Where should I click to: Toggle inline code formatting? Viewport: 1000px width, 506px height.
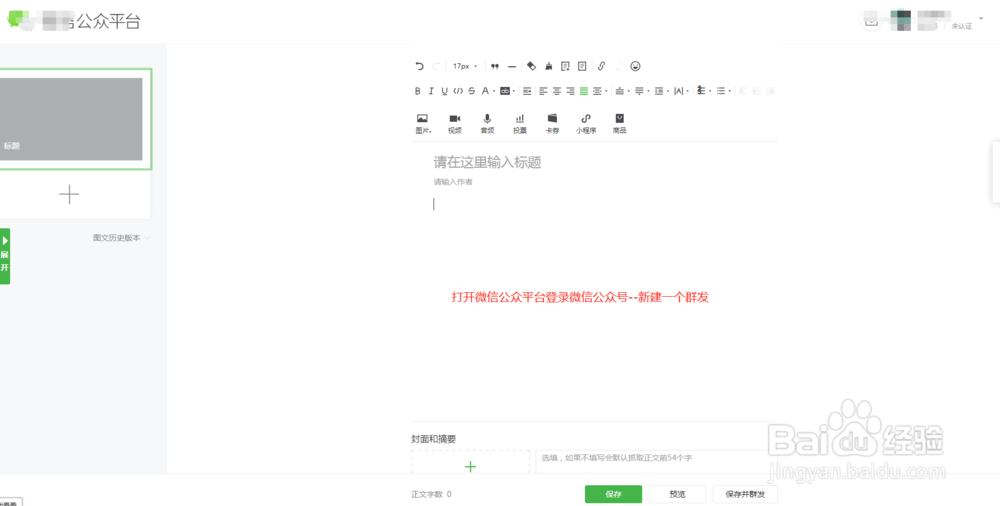458,91
